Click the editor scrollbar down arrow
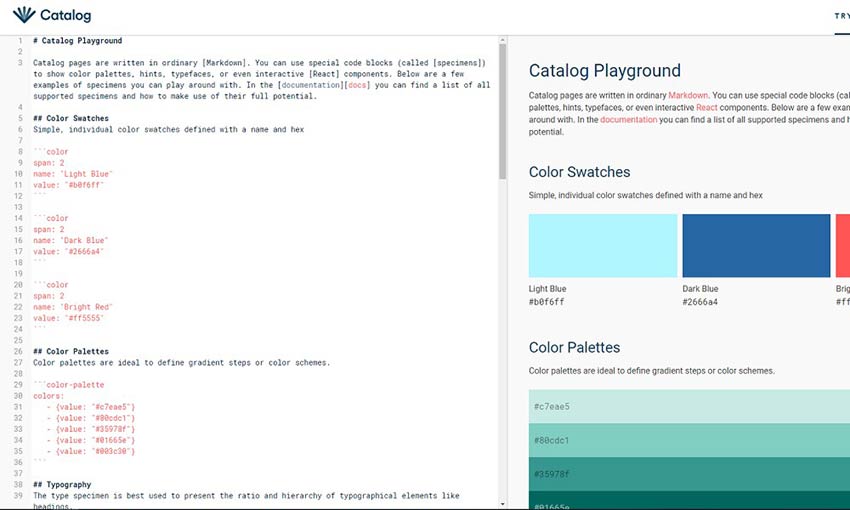Image resolution: width=850 pixels, height=510 pixels. pyautogui.click(x=503, y=504)
